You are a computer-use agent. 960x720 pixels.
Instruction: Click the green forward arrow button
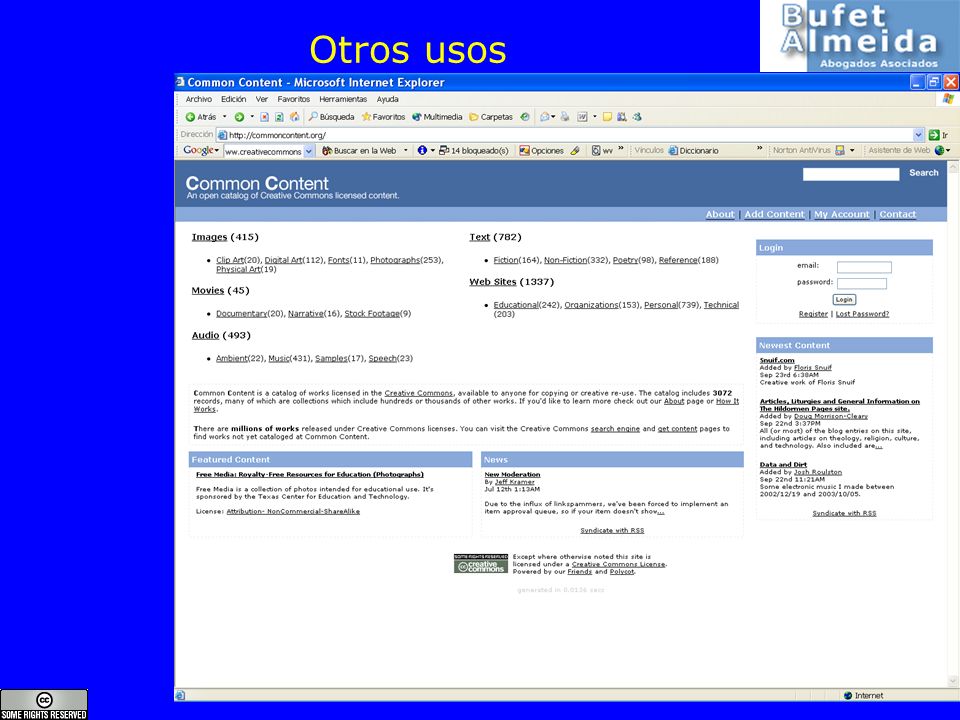click(239, 117)
